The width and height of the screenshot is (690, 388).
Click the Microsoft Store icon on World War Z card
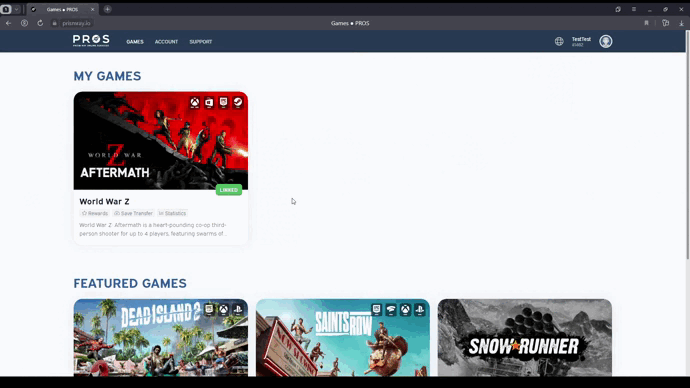[209, 102]
